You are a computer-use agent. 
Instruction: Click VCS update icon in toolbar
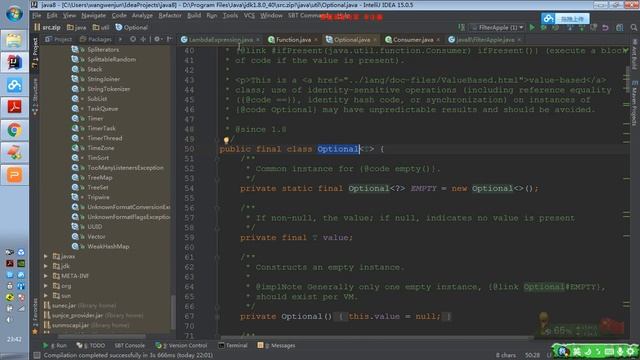(570, 27)
